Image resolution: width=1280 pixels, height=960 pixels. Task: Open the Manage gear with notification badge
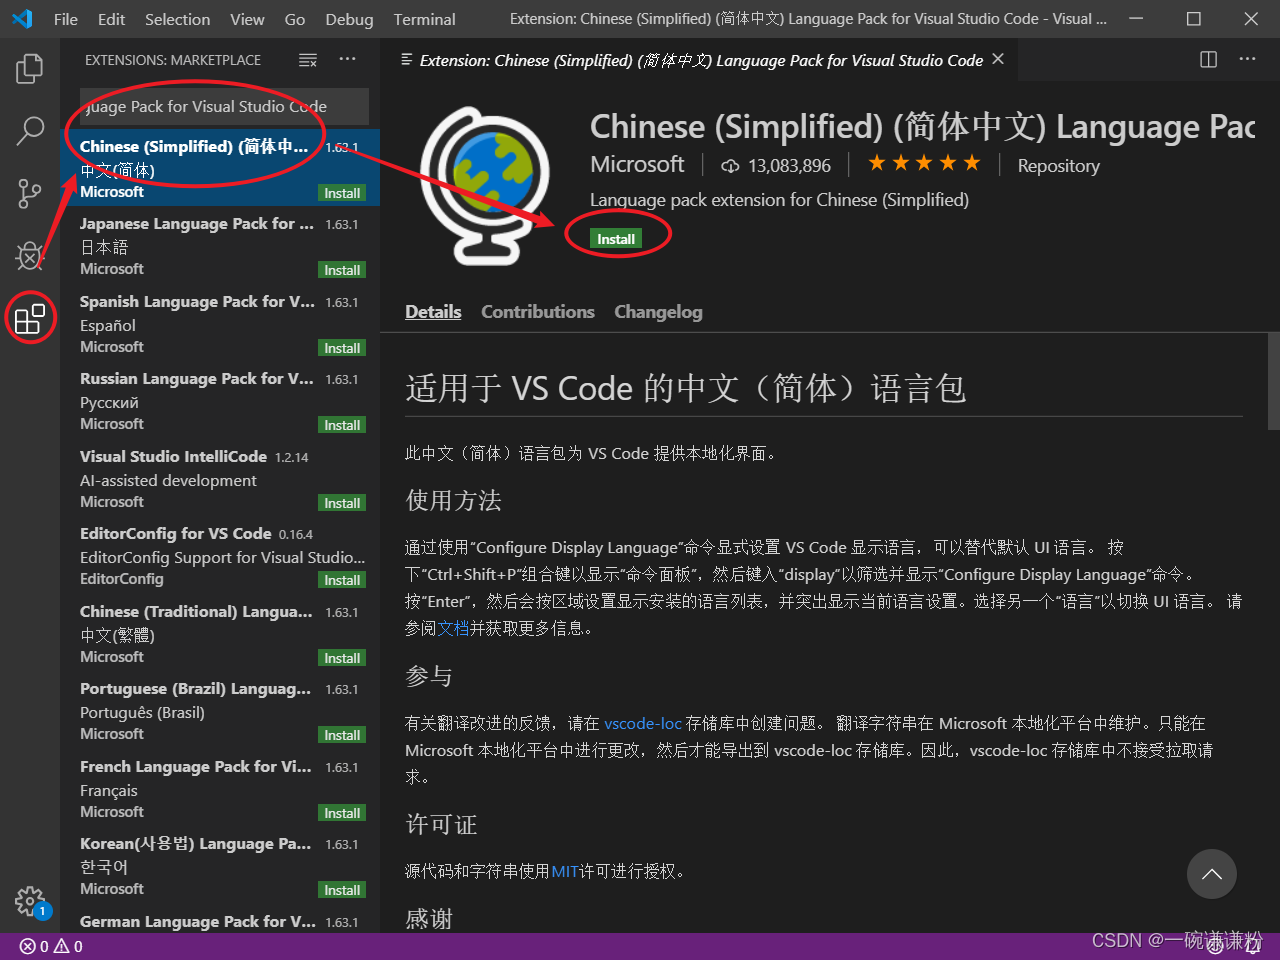[x=30, y=901]
